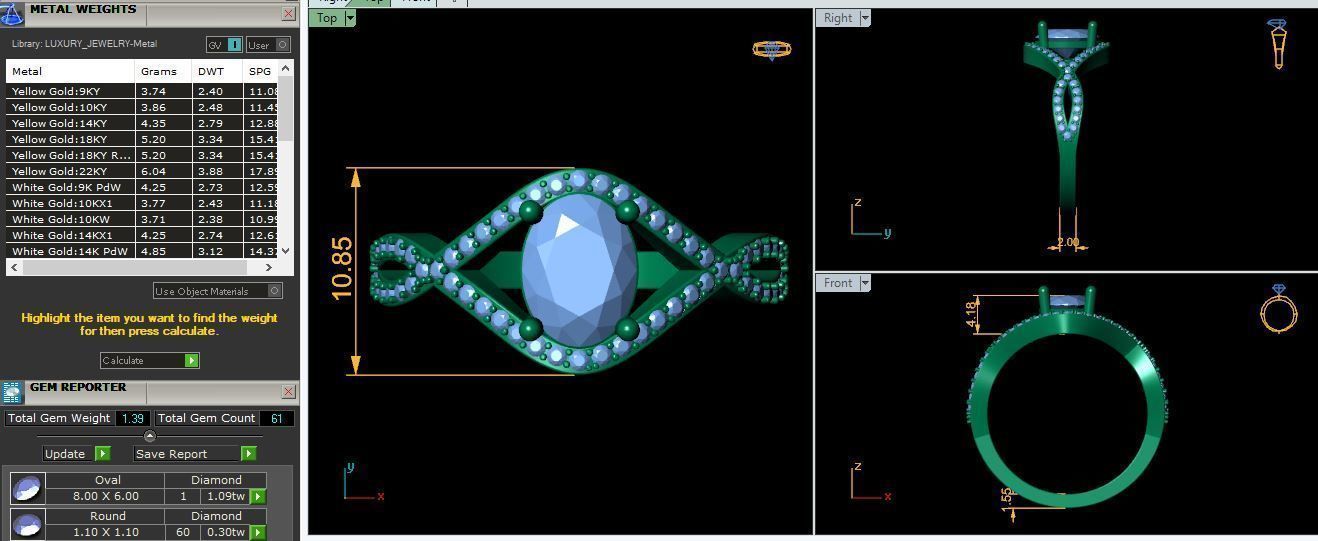Click the oval blue center stone
Screen dimensions: 1318x541
coord(579,271)
